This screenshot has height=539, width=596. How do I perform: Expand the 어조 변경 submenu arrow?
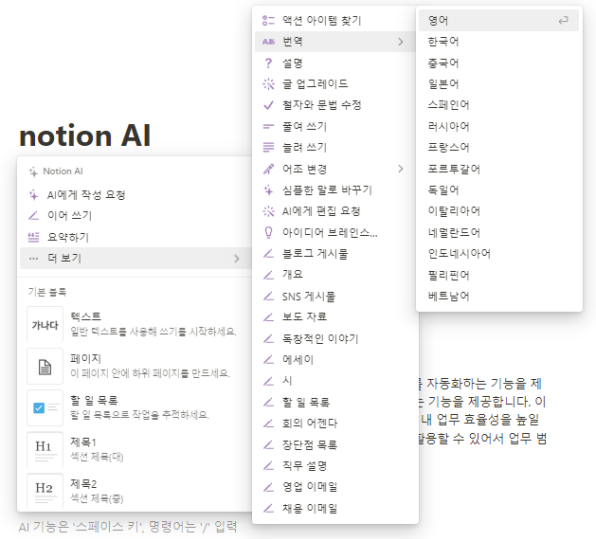coord(401,169)
